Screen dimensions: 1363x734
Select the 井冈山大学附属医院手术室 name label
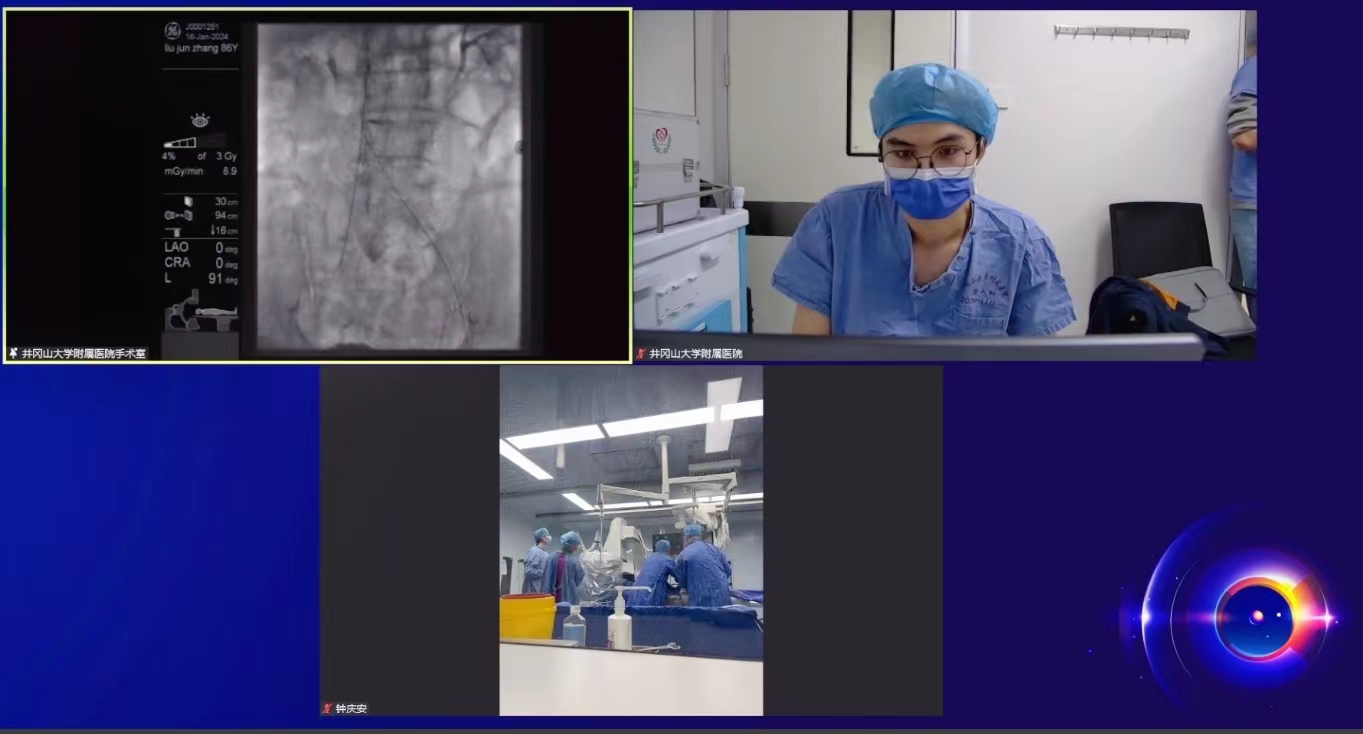[84, 353]
